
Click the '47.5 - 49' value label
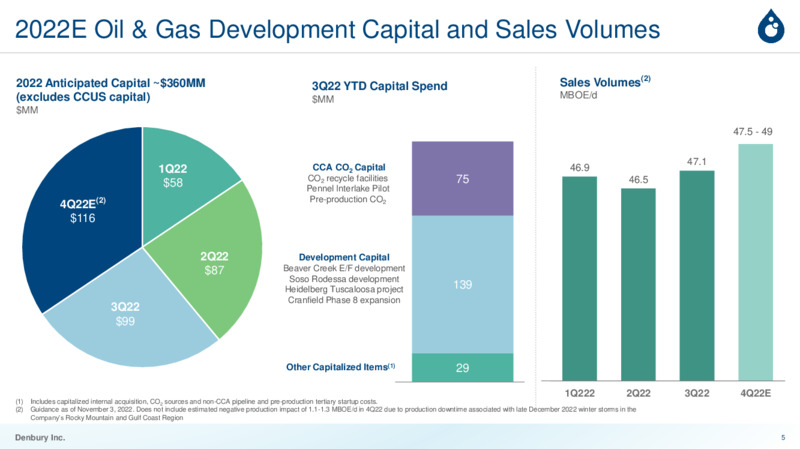753,132
